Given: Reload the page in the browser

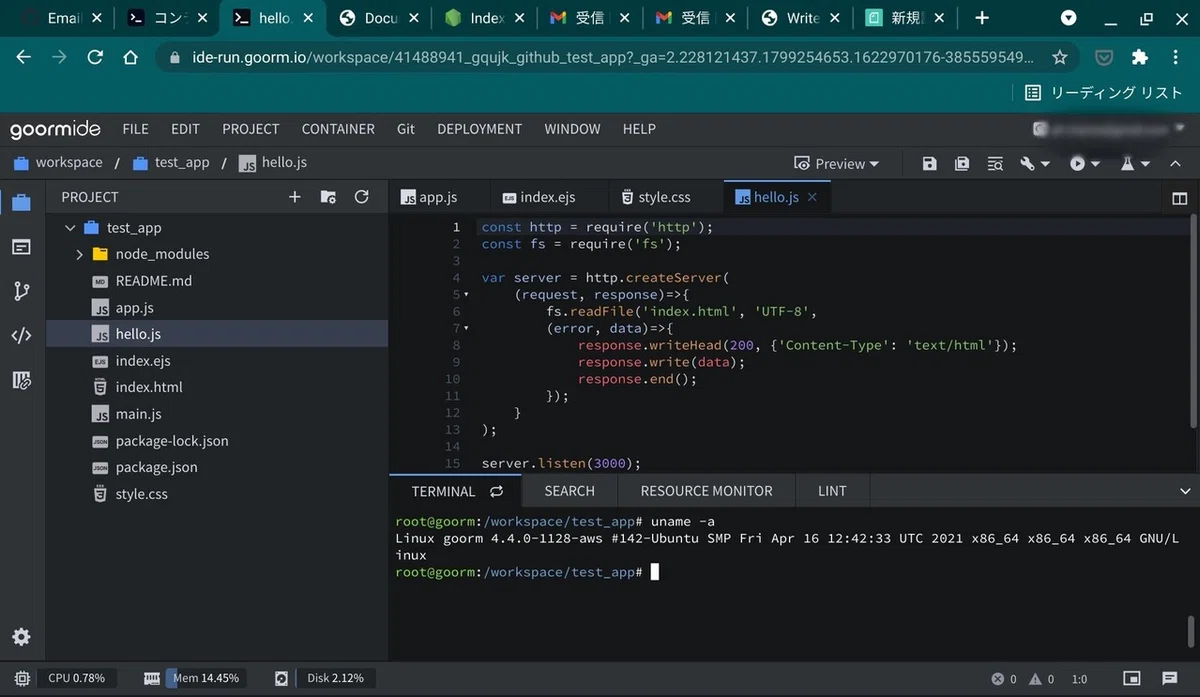Looking at the screenshot, I should click(95, 57).
